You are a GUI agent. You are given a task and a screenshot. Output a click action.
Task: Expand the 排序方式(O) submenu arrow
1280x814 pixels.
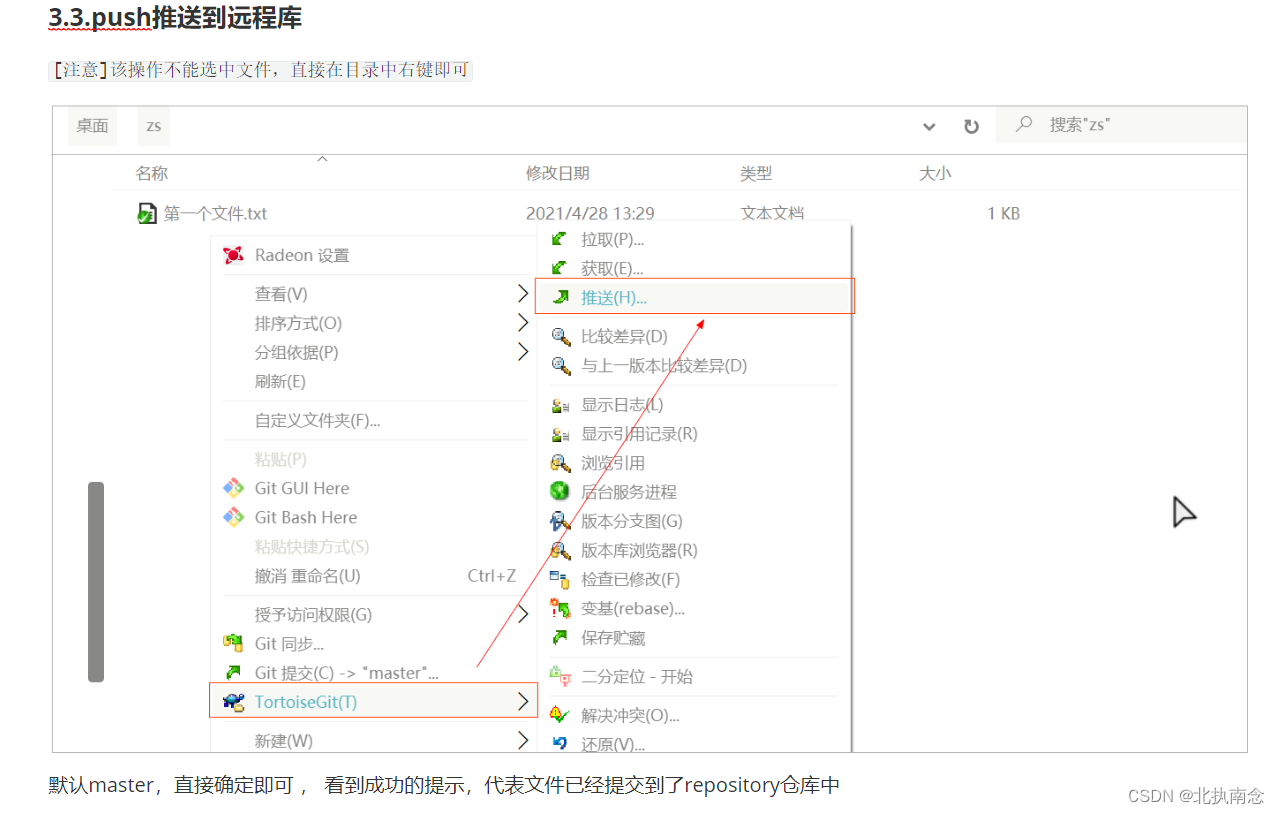522,322
